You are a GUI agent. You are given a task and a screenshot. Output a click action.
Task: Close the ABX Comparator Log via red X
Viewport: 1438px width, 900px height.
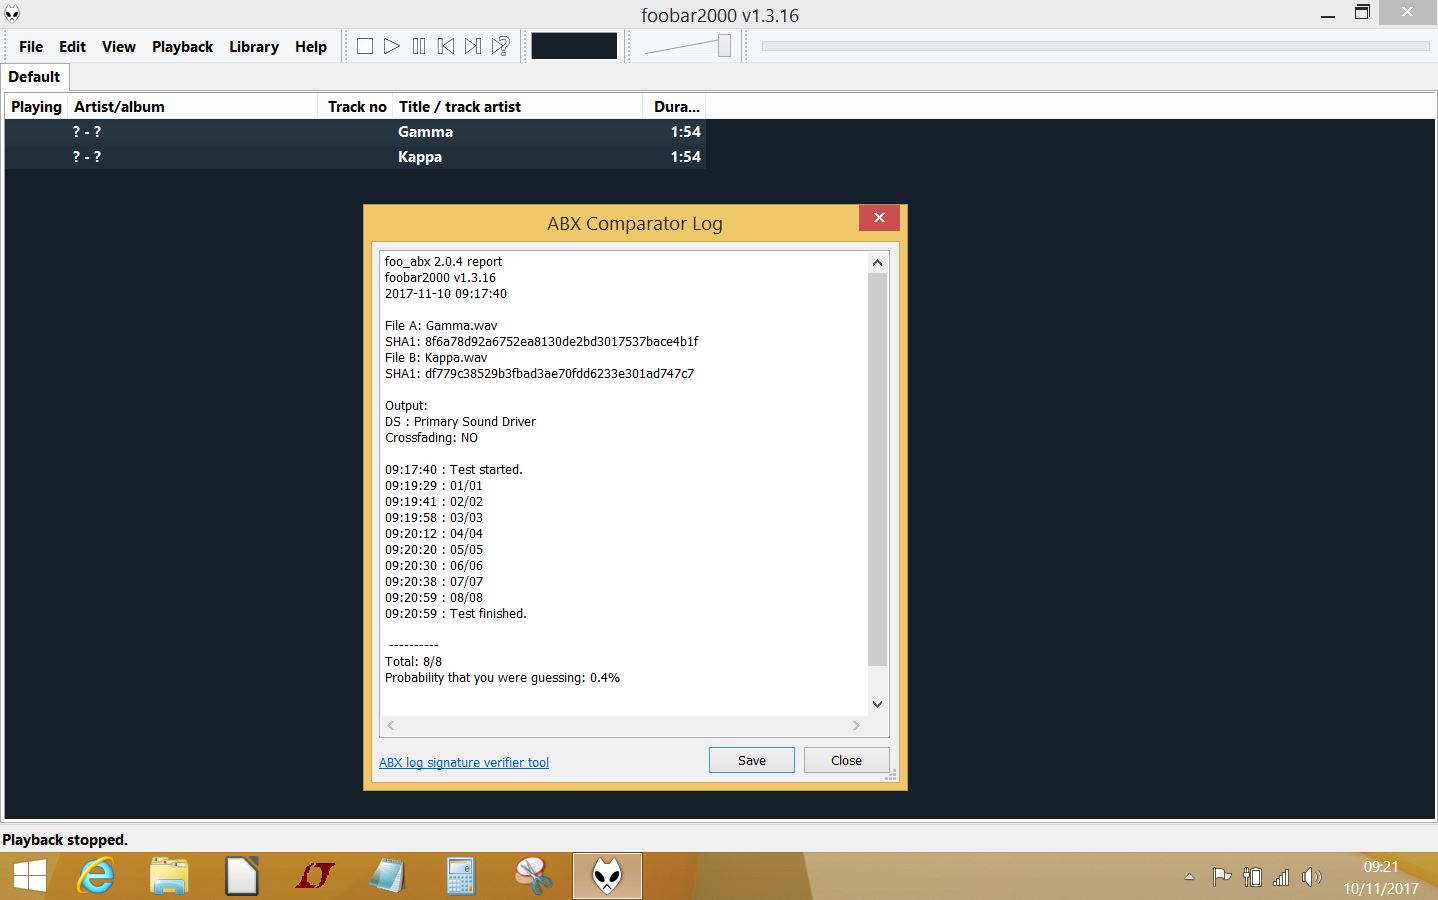[879, 218]
